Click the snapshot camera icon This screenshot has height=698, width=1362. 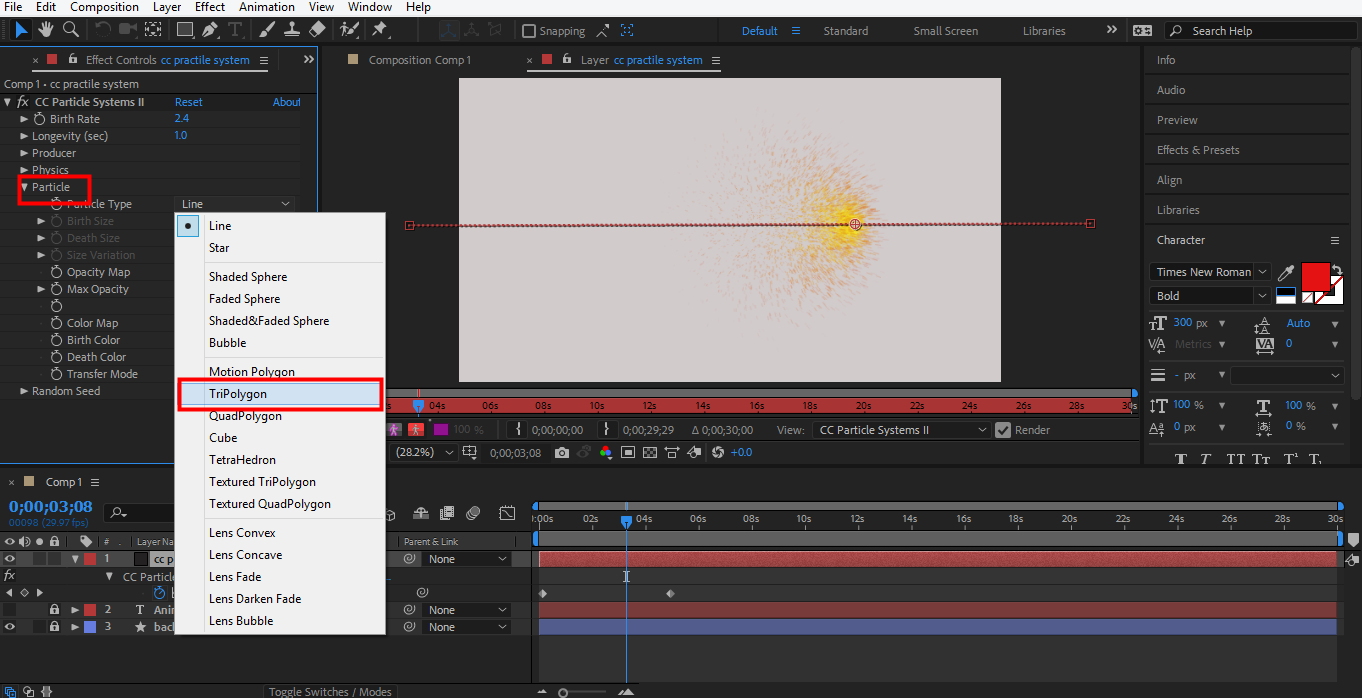tap(562, 453)
